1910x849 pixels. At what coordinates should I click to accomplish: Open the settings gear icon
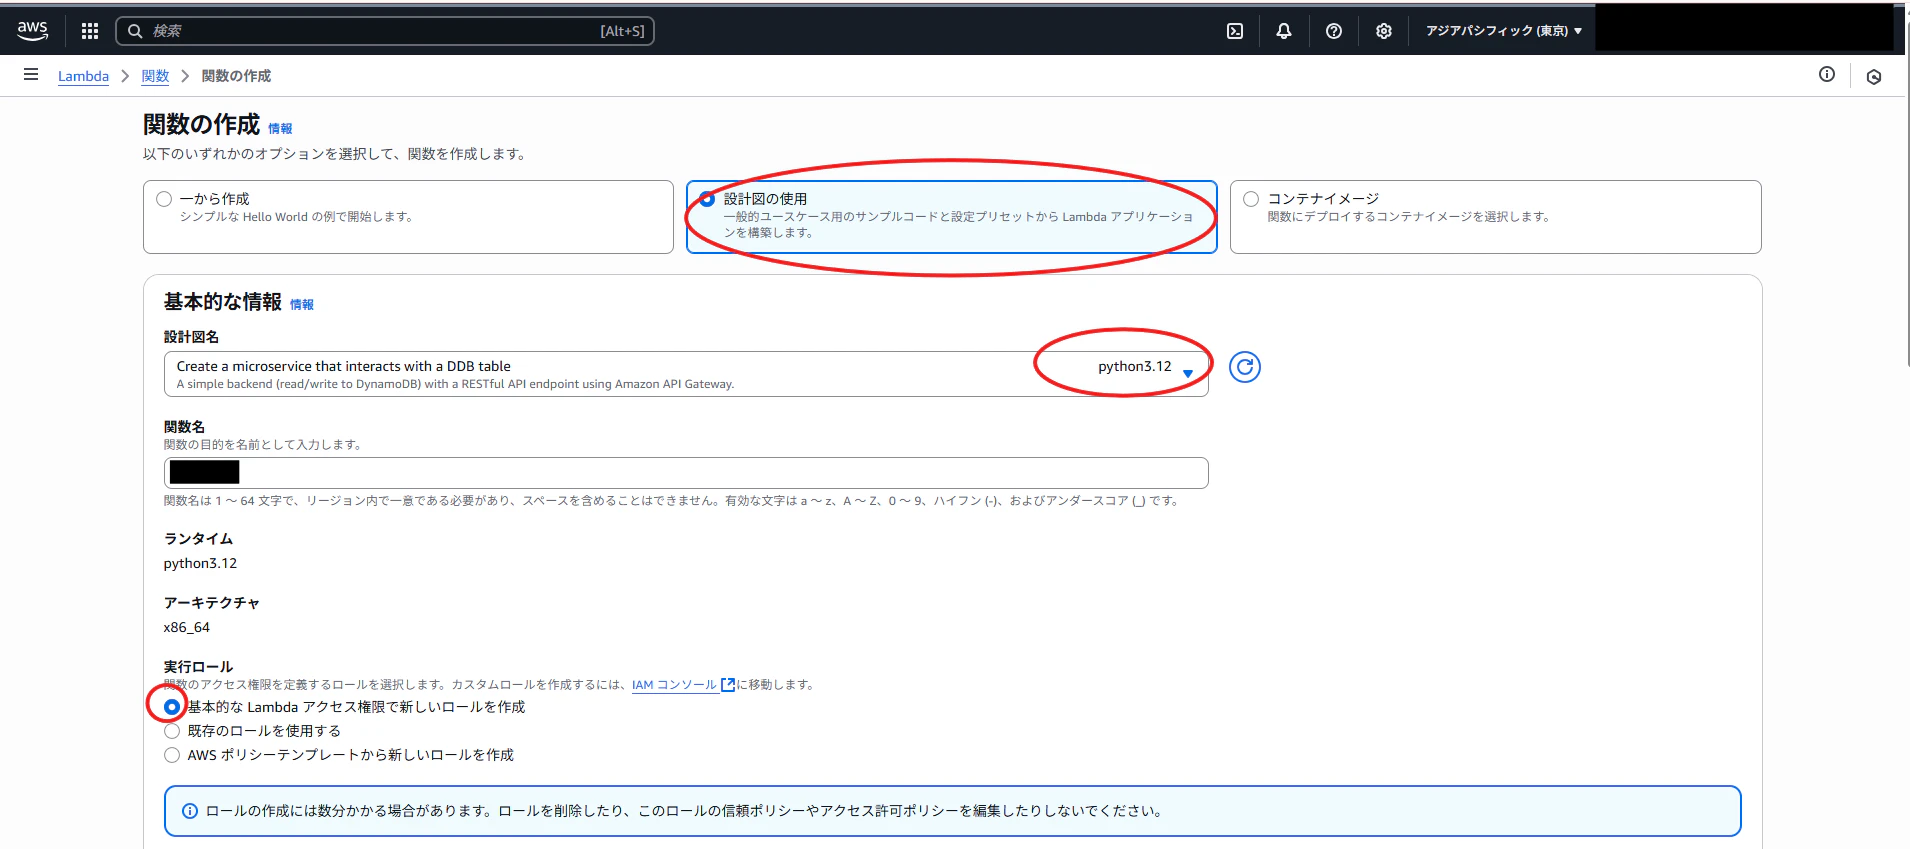(x=1384, y=31)
